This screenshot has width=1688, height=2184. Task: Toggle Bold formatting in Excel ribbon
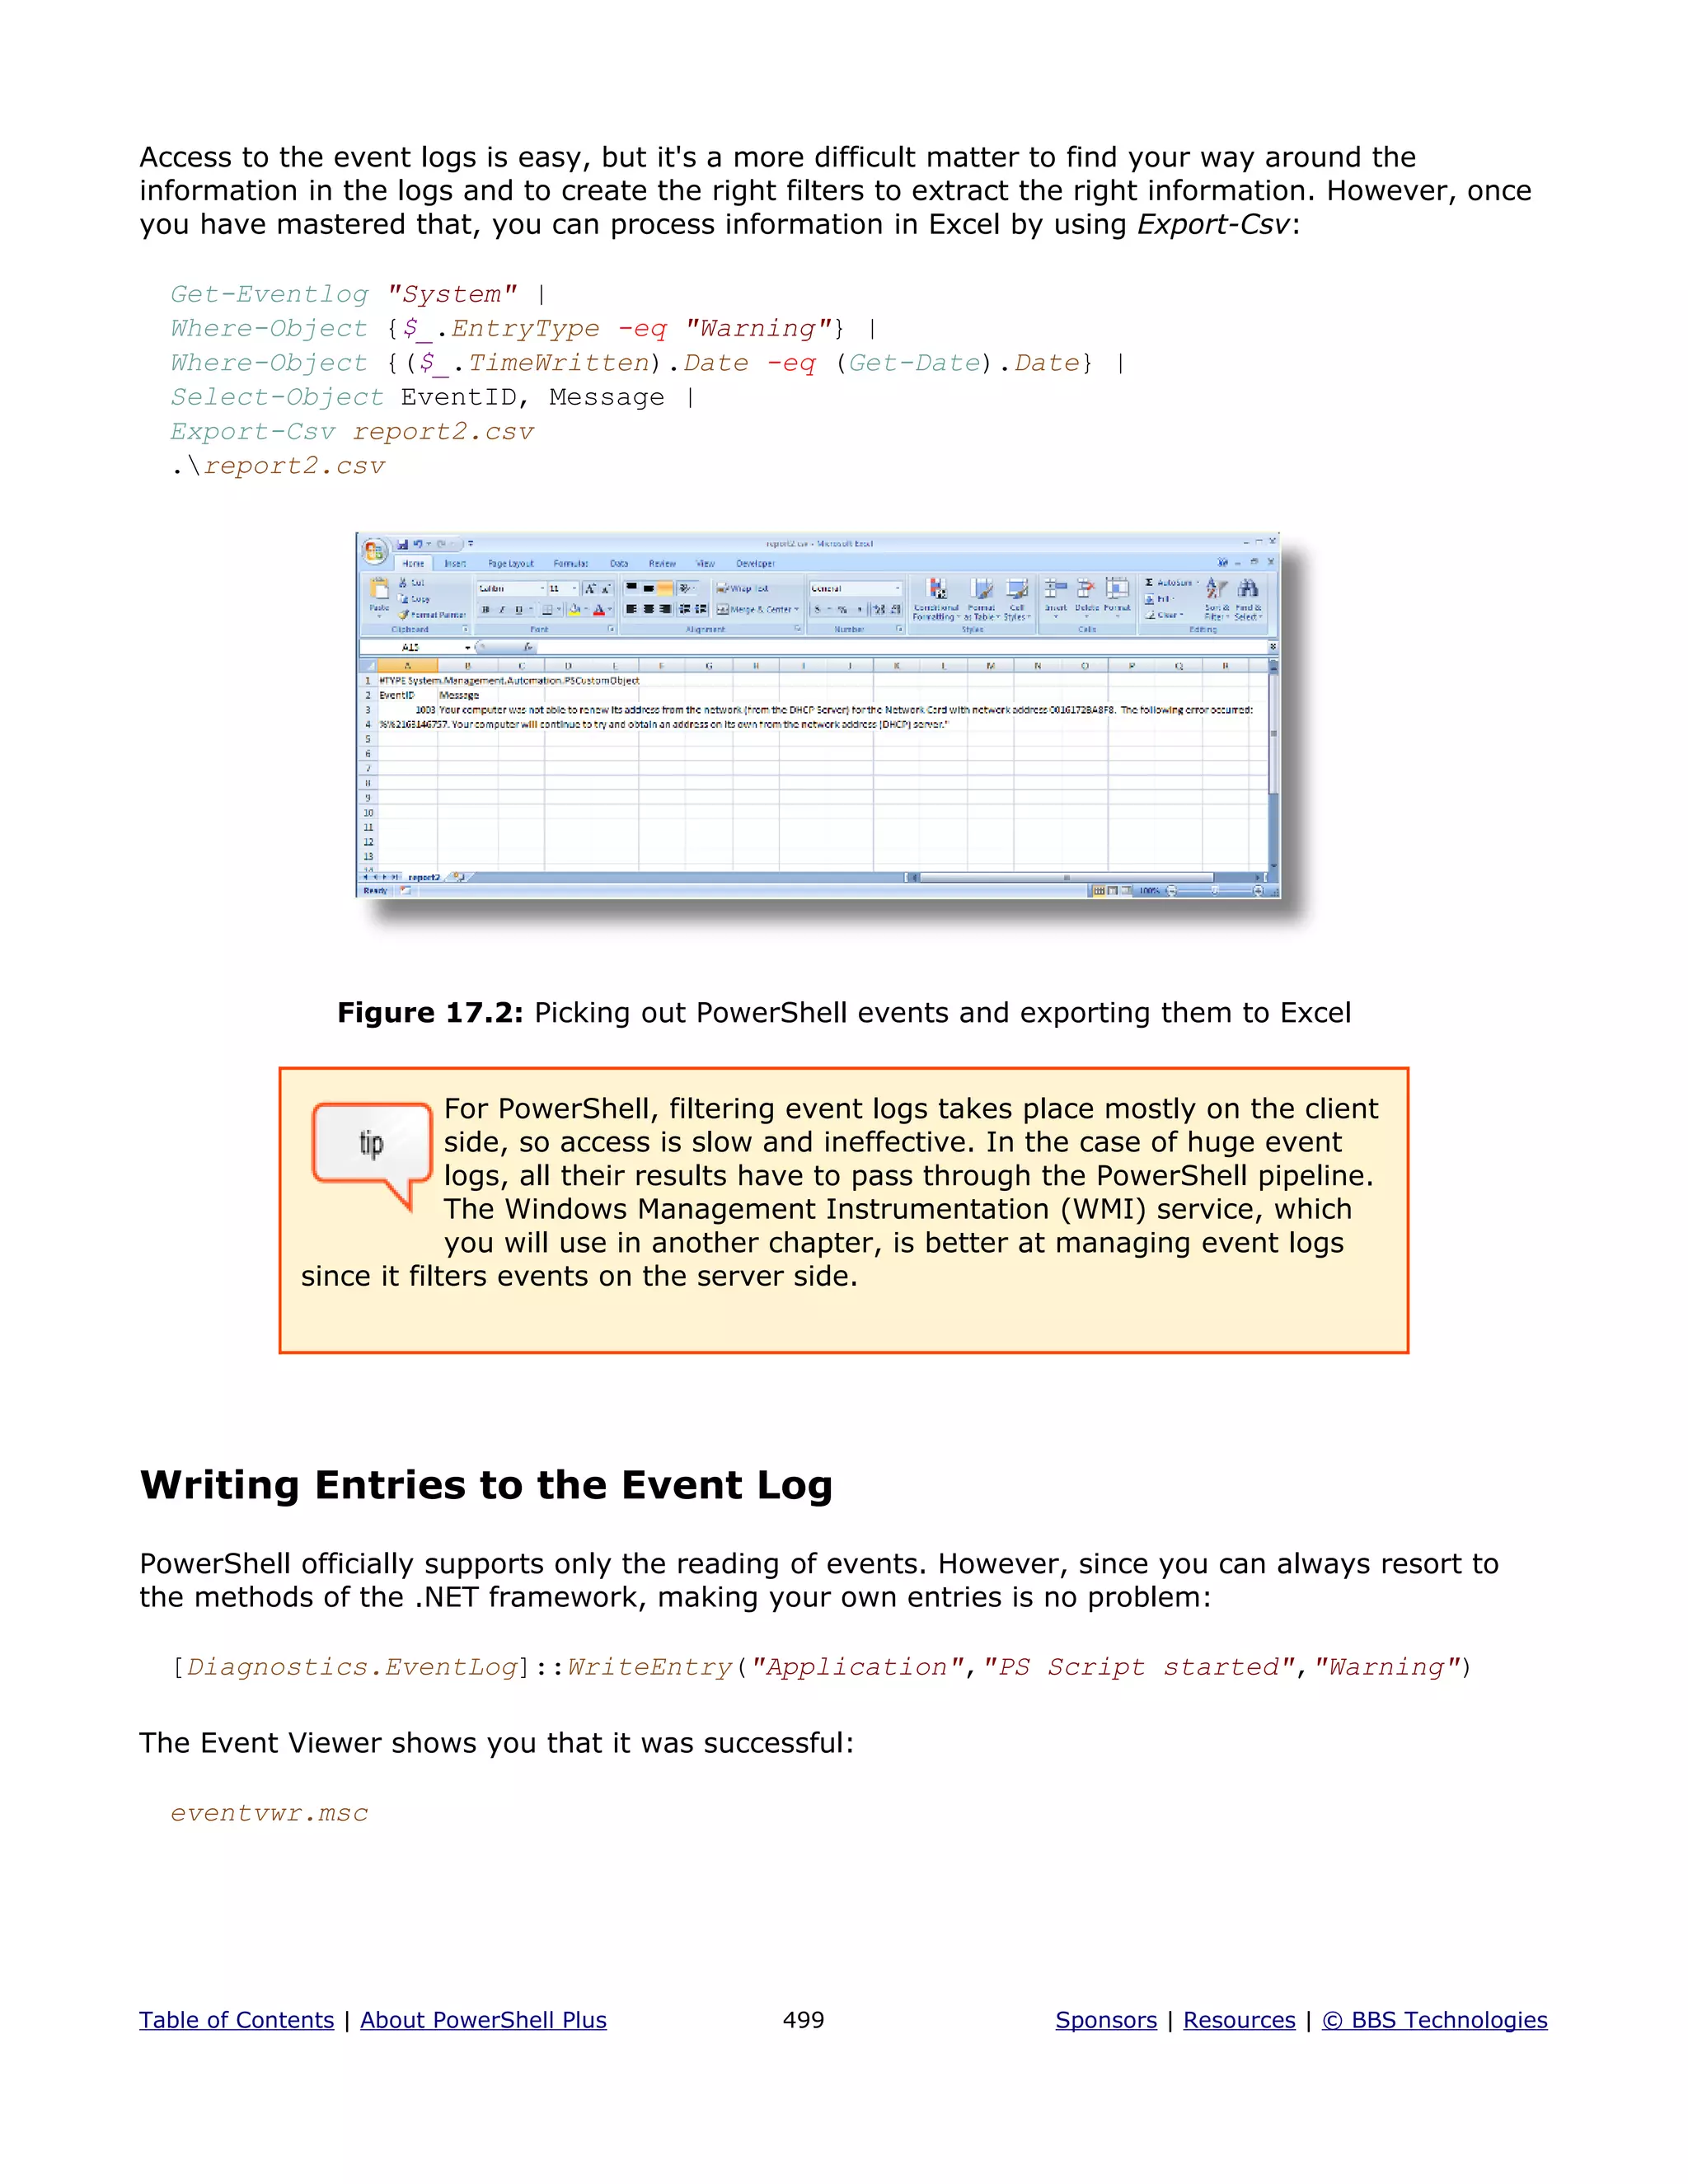[486, 609]
